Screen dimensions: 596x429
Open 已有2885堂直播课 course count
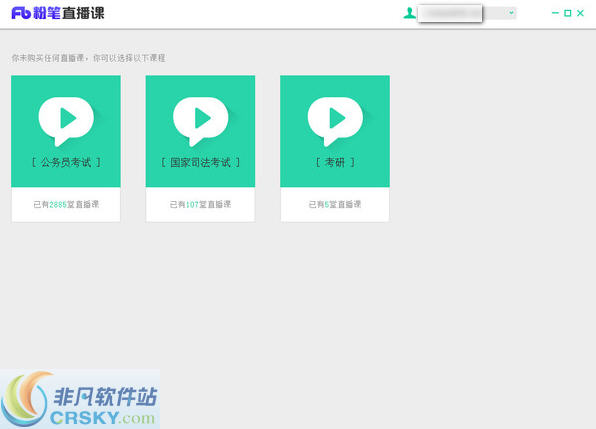coord(66,204)
